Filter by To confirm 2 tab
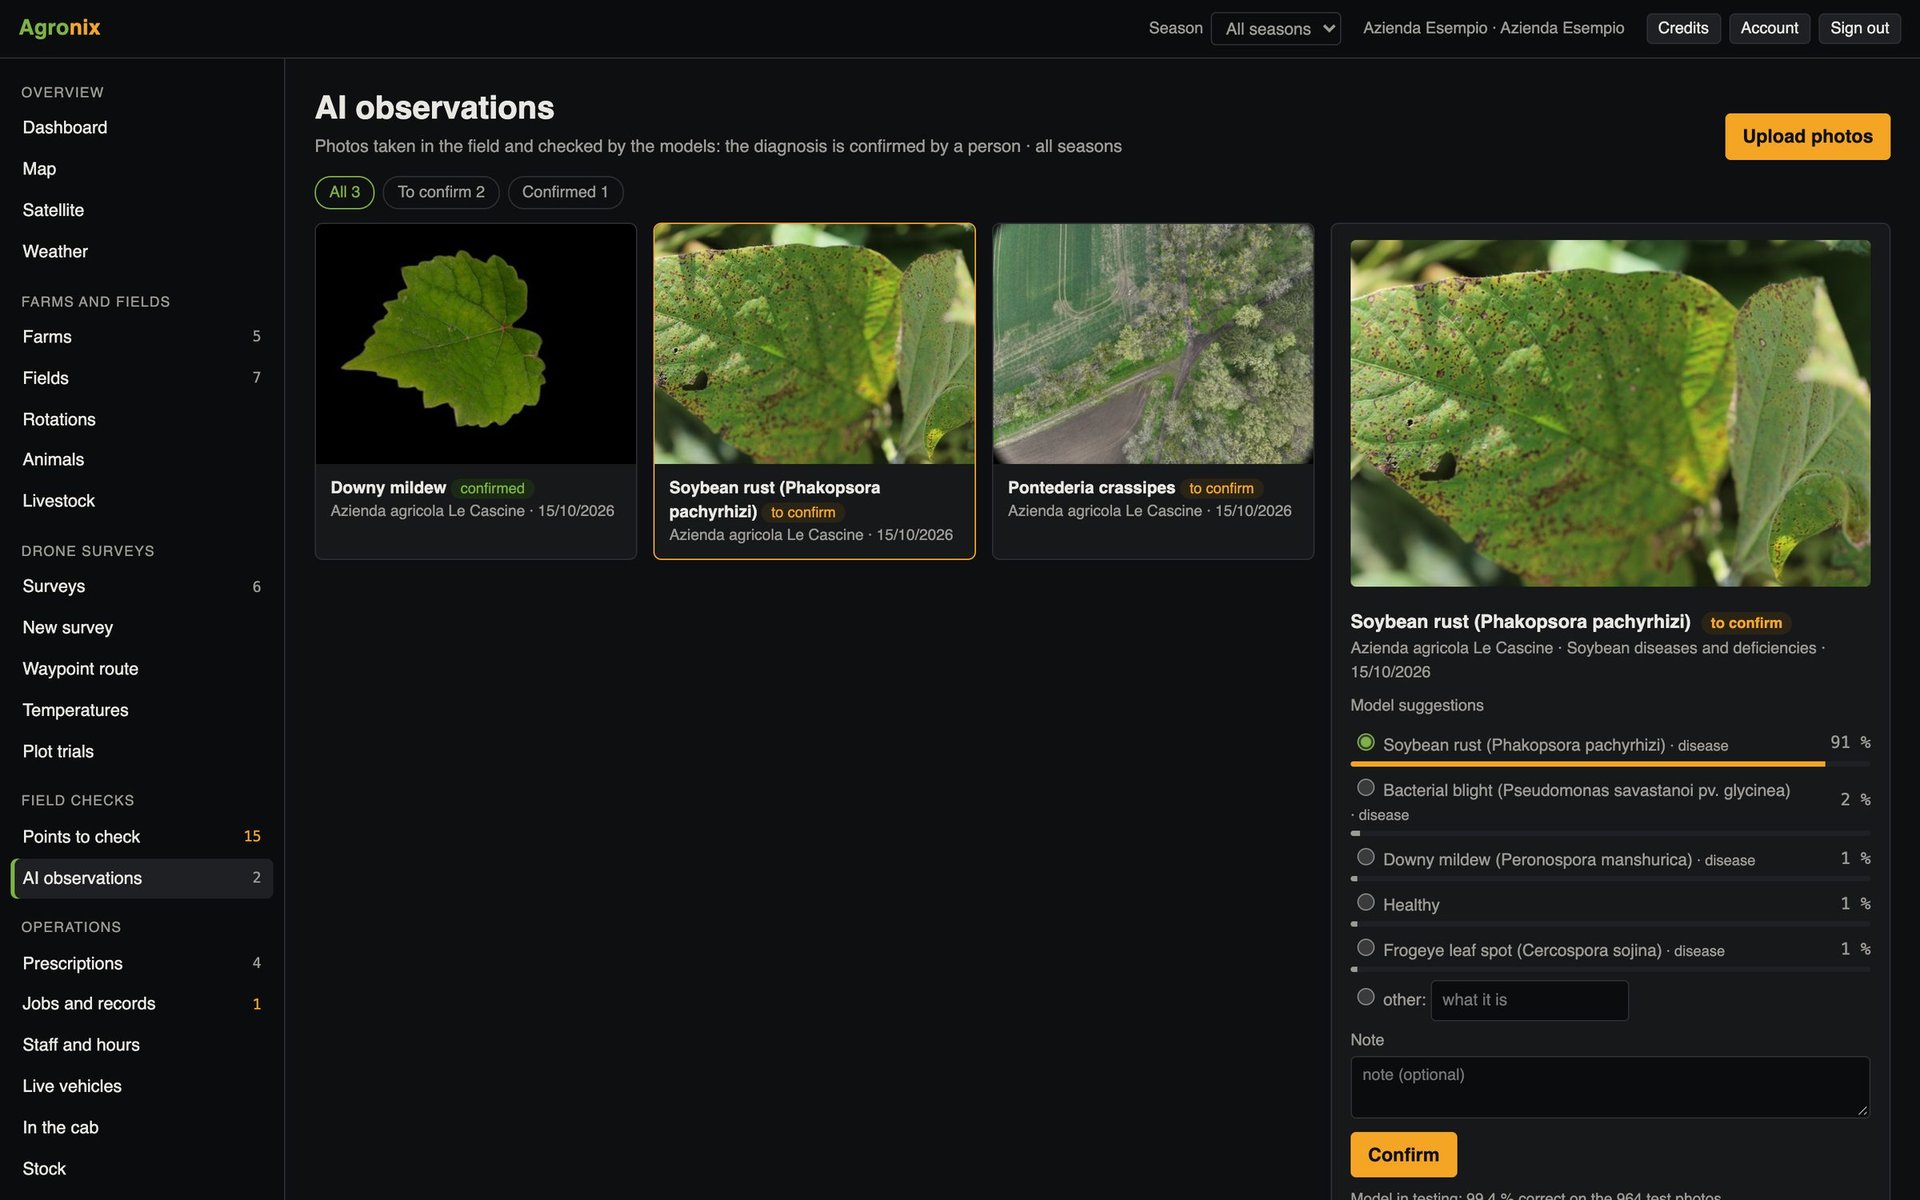 [x=441, y=192]
